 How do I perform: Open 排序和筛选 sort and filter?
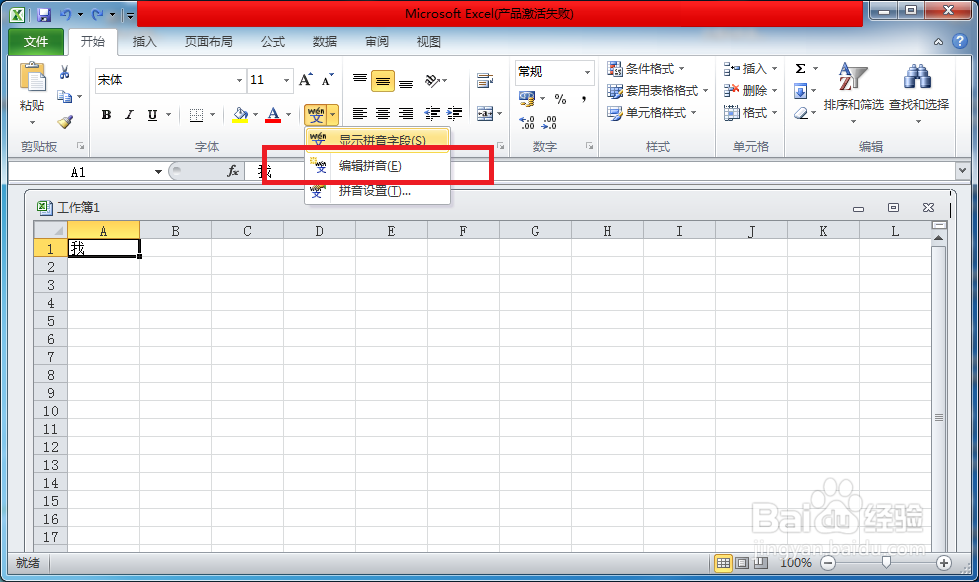point(854,92)
